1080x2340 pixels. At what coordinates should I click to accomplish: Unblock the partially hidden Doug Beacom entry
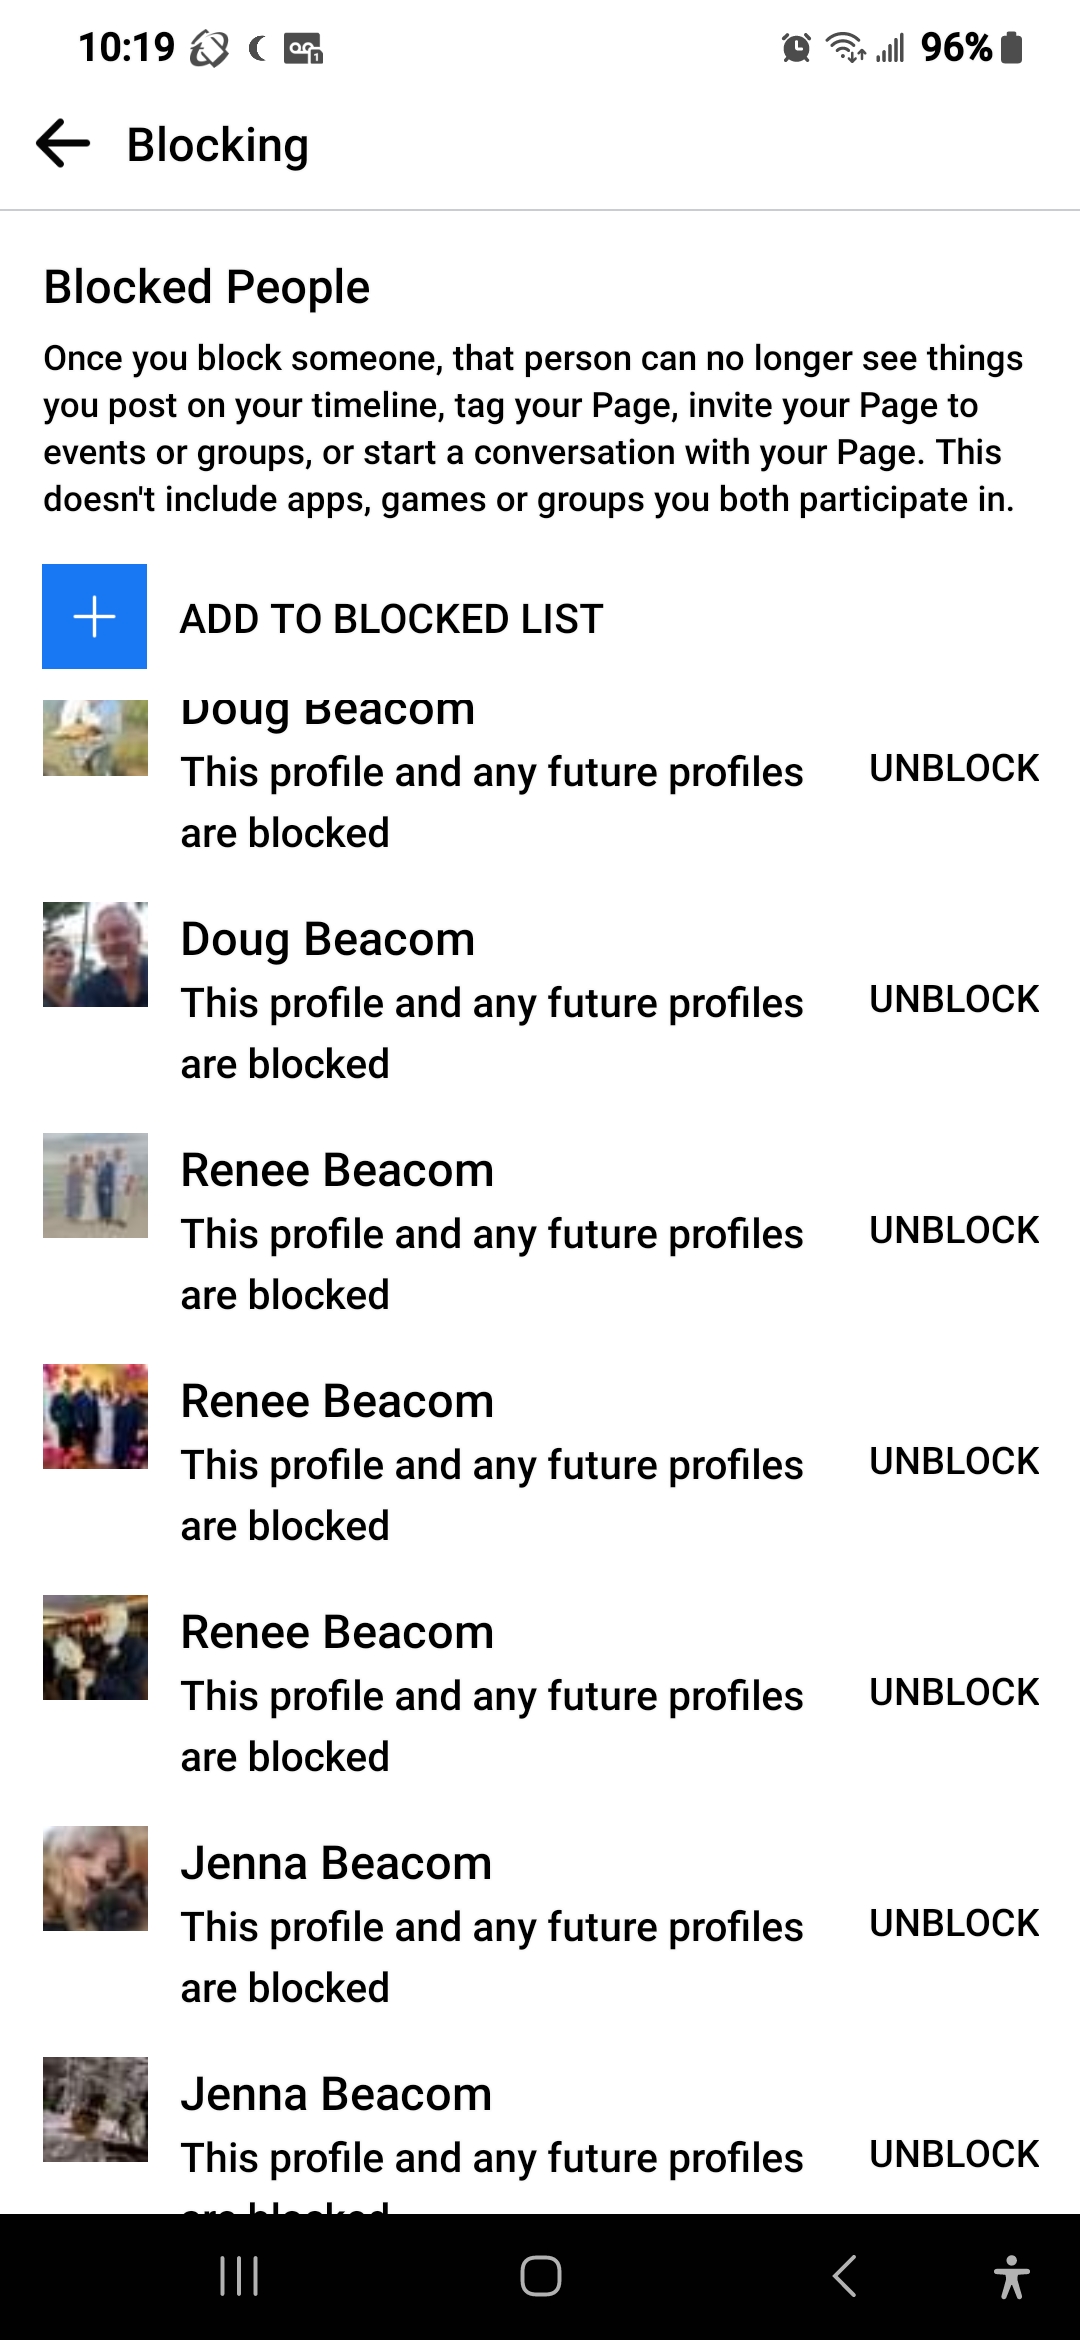point(954,769)
